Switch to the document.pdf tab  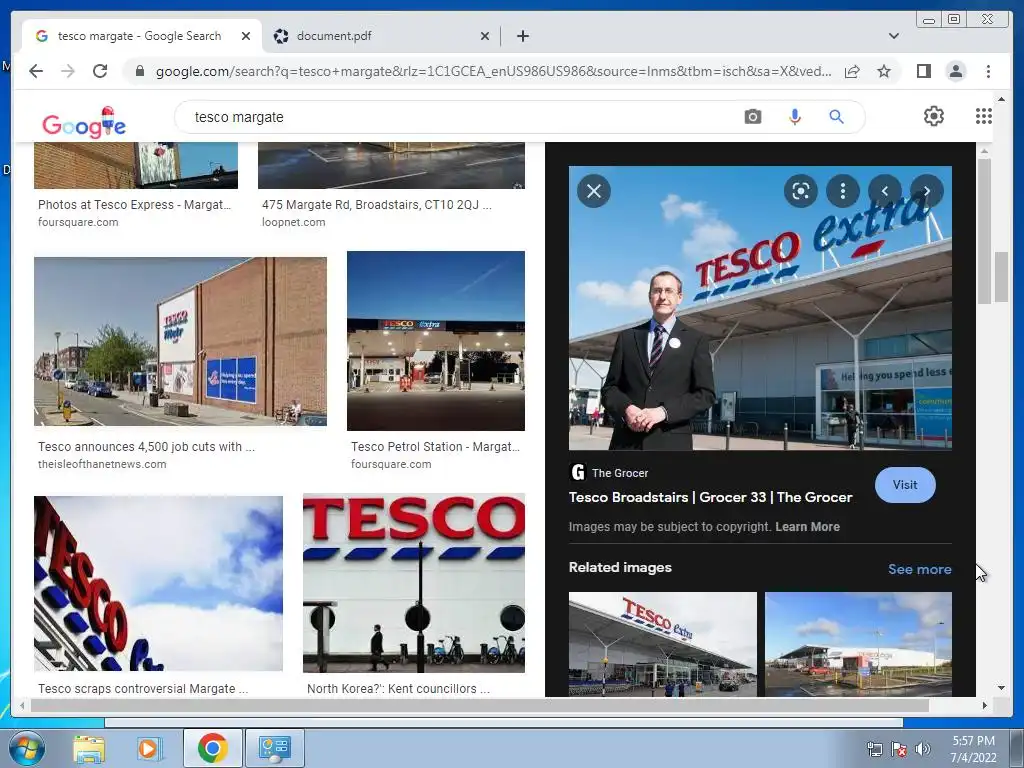click(x=381, y=36)
